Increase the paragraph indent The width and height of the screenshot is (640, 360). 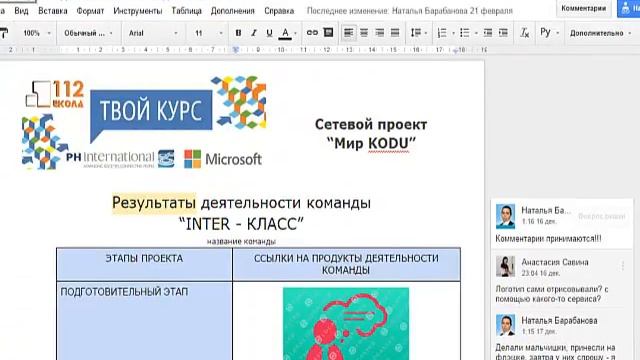pos(503,33)
